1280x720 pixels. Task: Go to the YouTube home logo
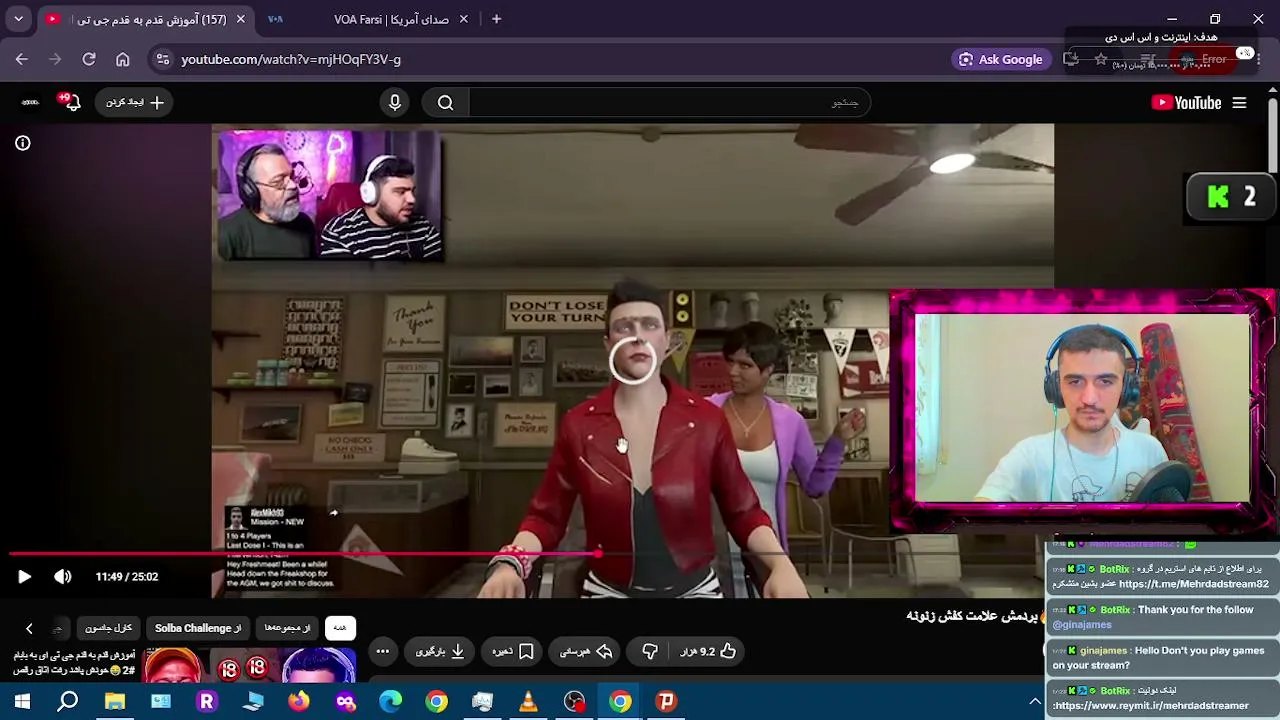pyautogui.click(x=1186, y=102)
